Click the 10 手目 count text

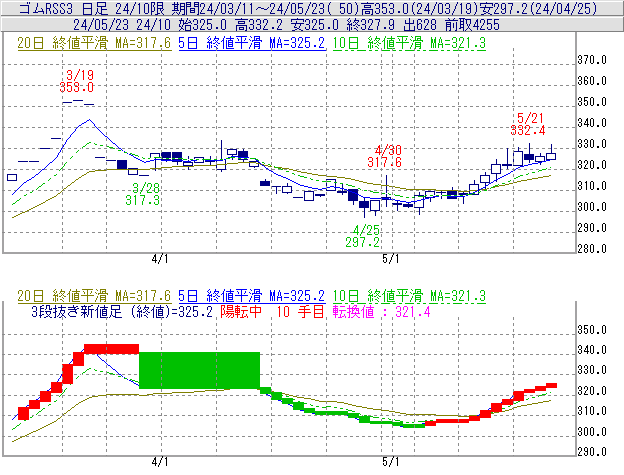[x=301, y=311]
